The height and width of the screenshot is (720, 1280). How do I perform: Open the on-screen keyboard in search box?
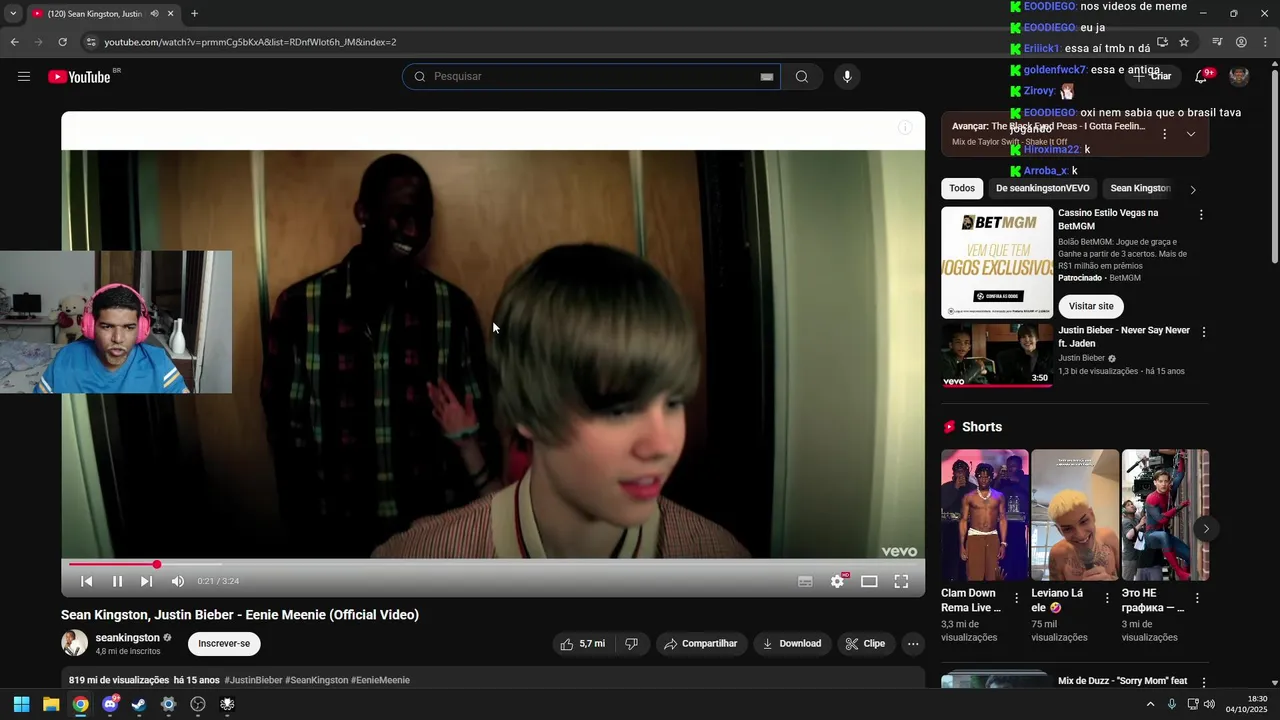[767, 77]
